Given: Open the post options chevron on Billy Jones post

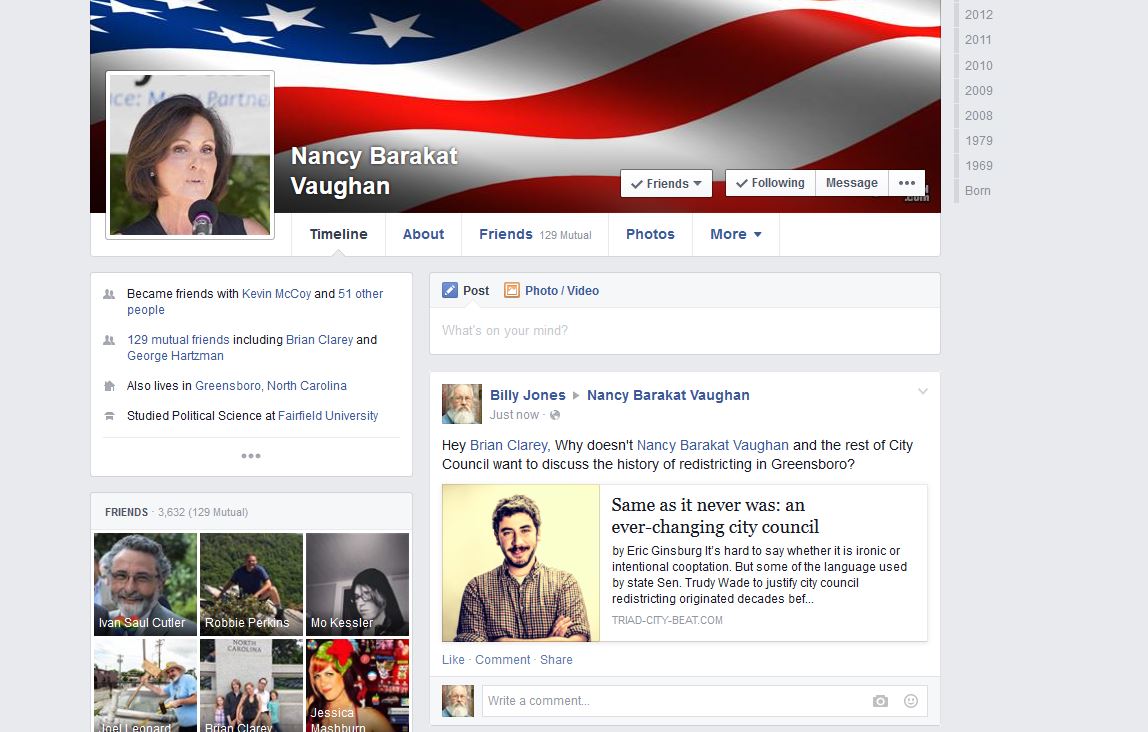Looking at the screenshot, I should pyautogui.click(x=922, y=392).
